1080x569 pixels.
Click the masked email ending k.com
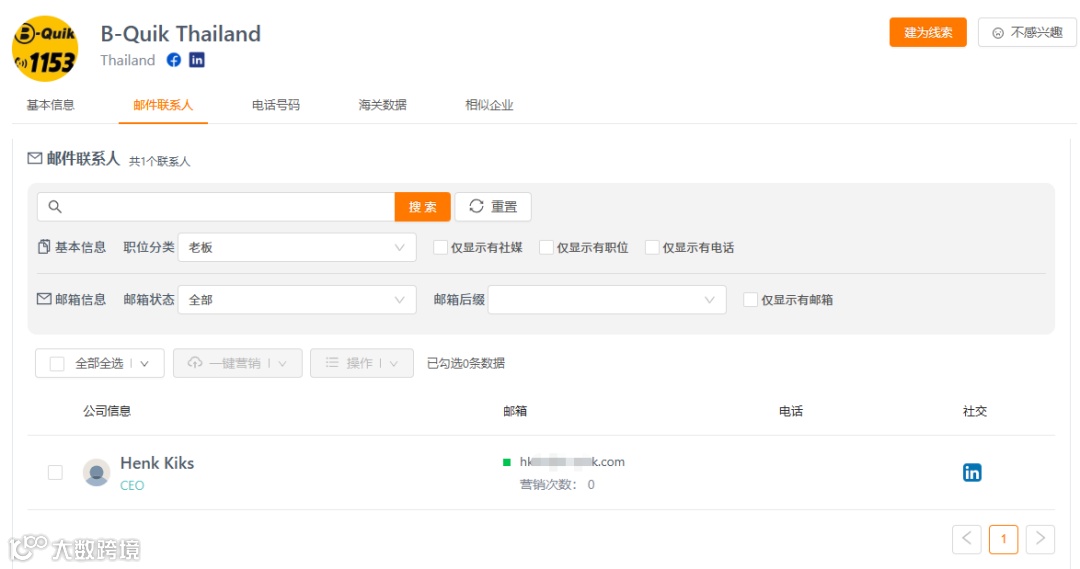[x=572, y=462]
